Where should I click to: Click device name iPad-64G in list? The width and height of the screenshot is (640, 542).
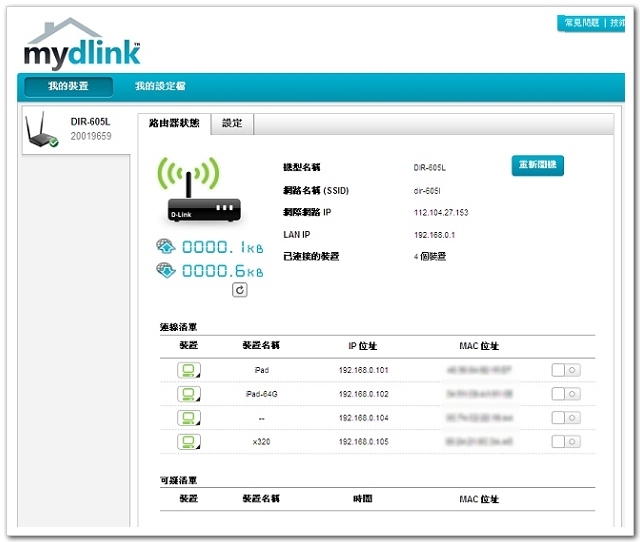[x=262, y=394]
